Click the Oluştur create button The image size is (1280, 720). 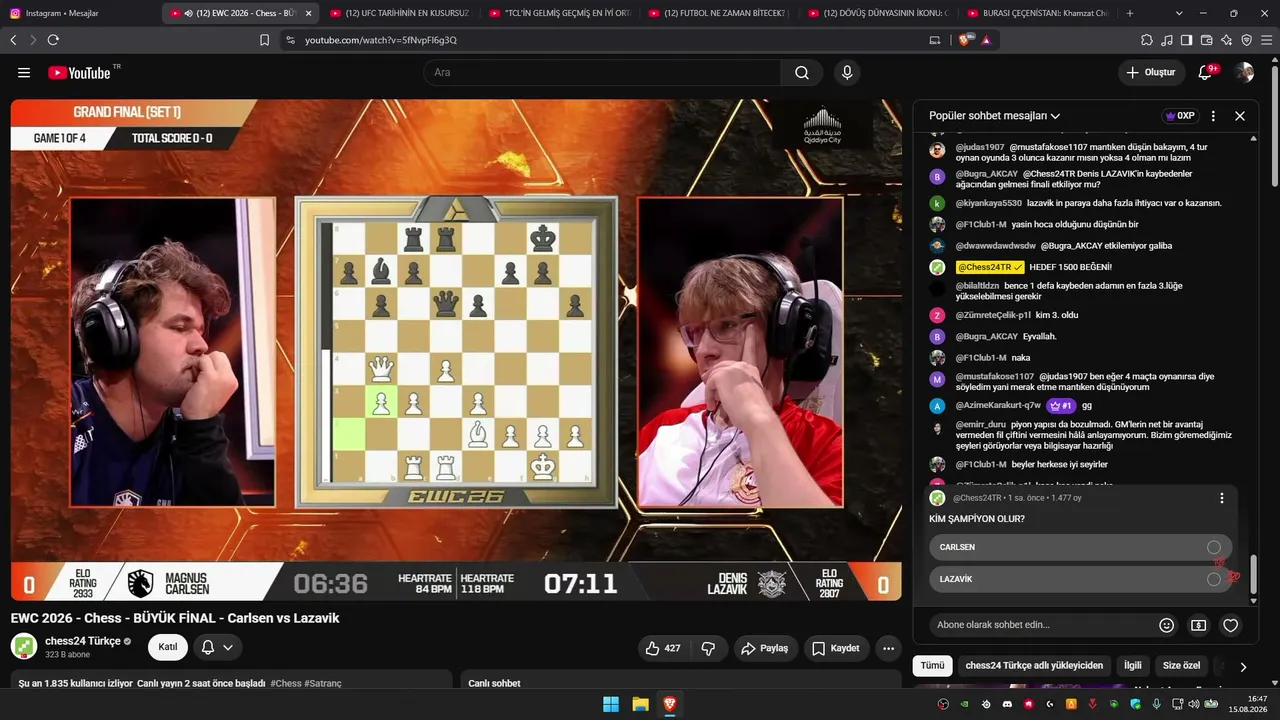[1150, 72]
